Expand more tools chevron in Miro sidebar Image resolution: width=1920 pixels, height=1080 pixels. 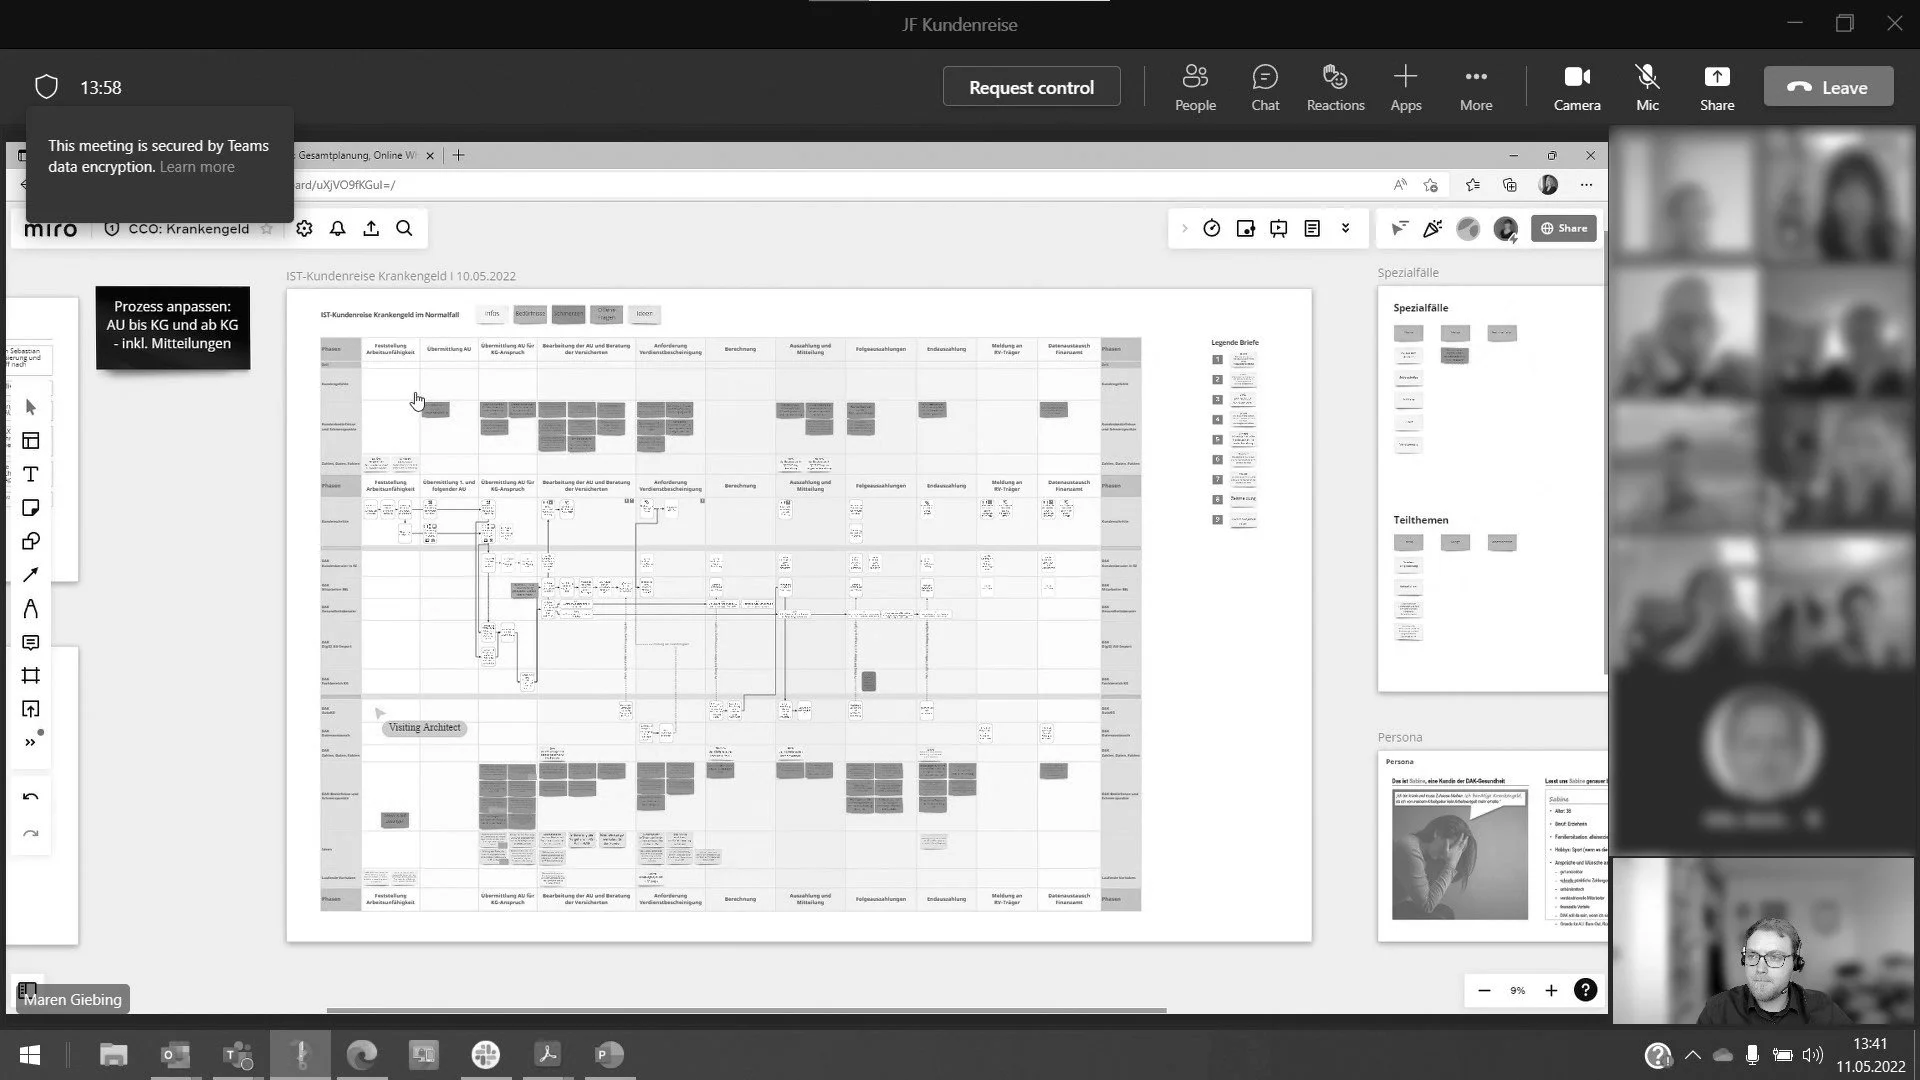click(30, 743)
